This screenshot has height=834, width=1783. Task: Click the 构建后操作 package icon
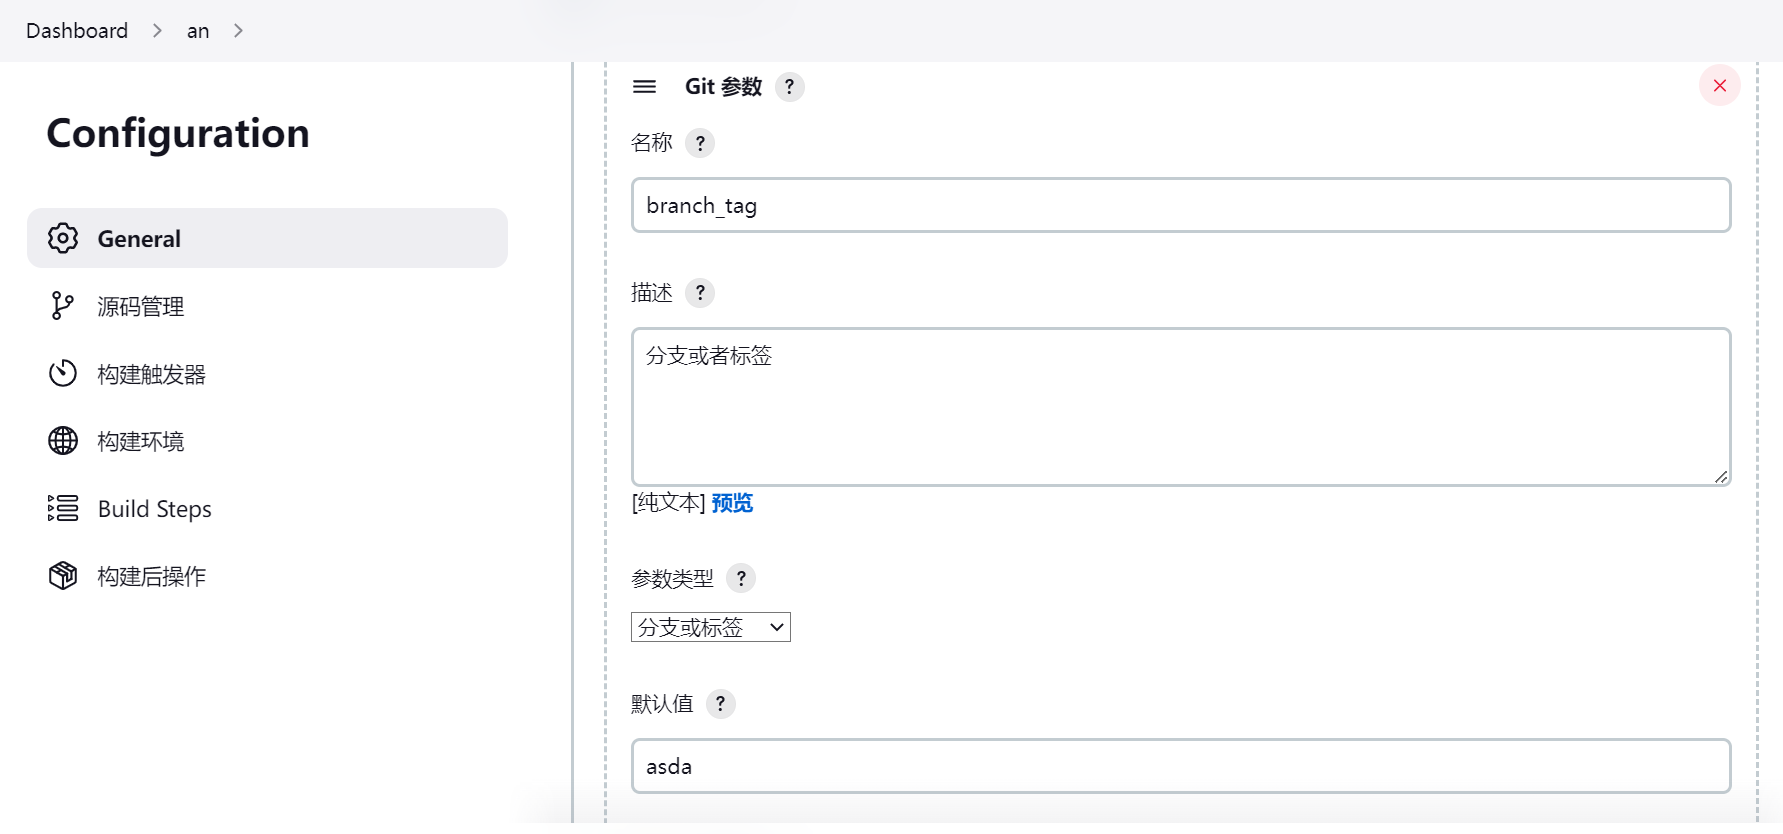coord(63,576)
